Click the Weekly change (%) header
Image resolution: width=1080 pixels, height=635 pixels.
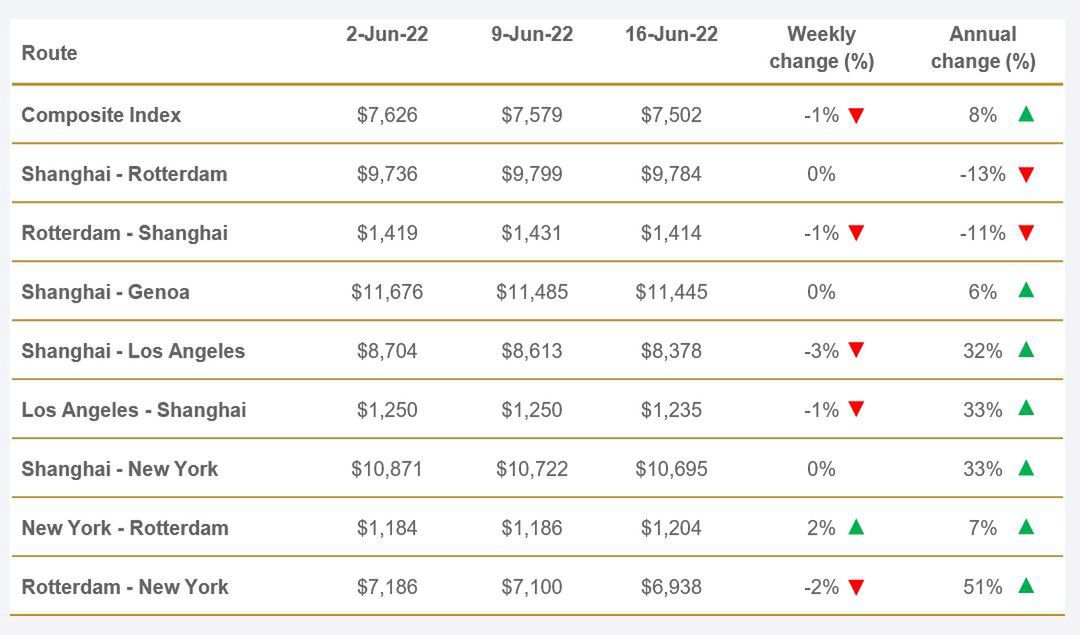pyautogui.click(x=821, y=48)
